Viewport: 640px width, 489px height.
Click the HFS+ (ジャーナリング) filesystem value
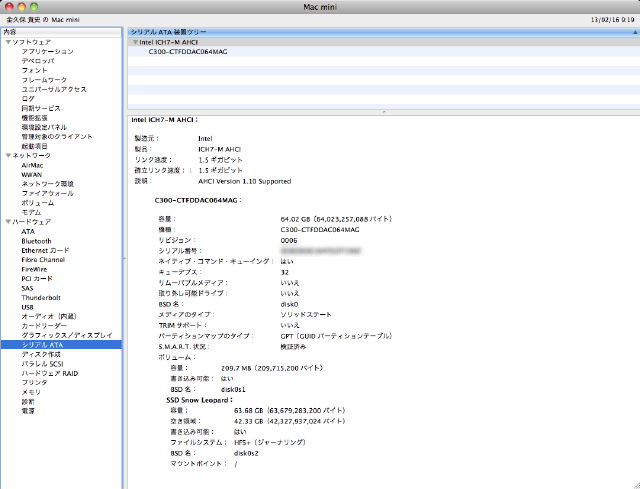point(270,442)
